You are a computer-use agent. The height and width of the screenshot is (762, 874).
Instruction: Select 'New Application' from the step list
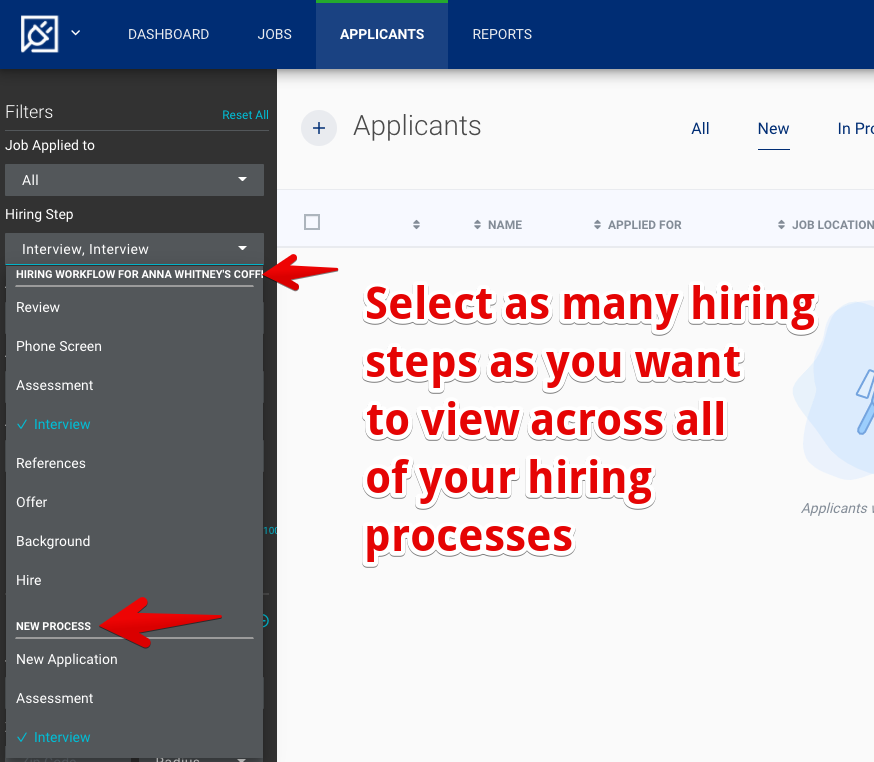[x=67, y=659]
